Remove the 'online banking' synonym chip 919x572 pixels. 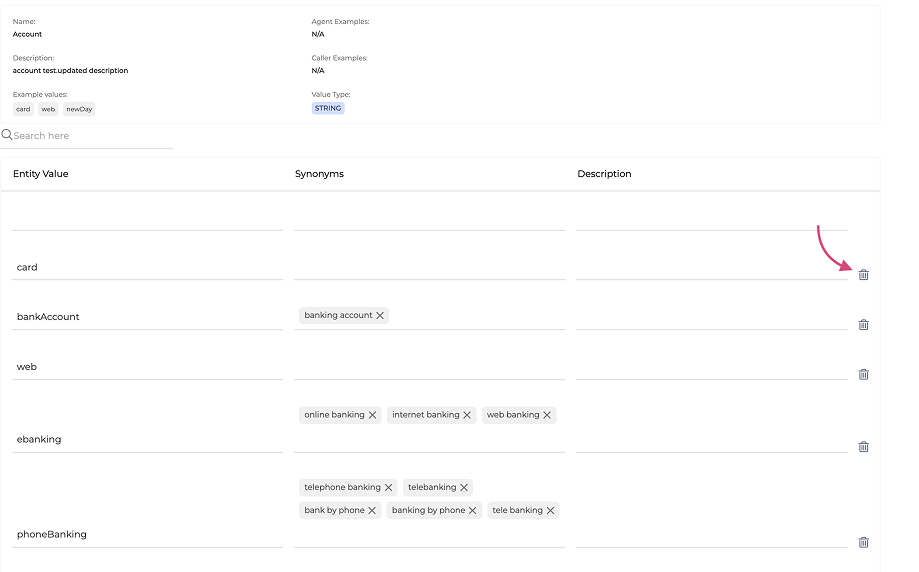pos(372,415)
